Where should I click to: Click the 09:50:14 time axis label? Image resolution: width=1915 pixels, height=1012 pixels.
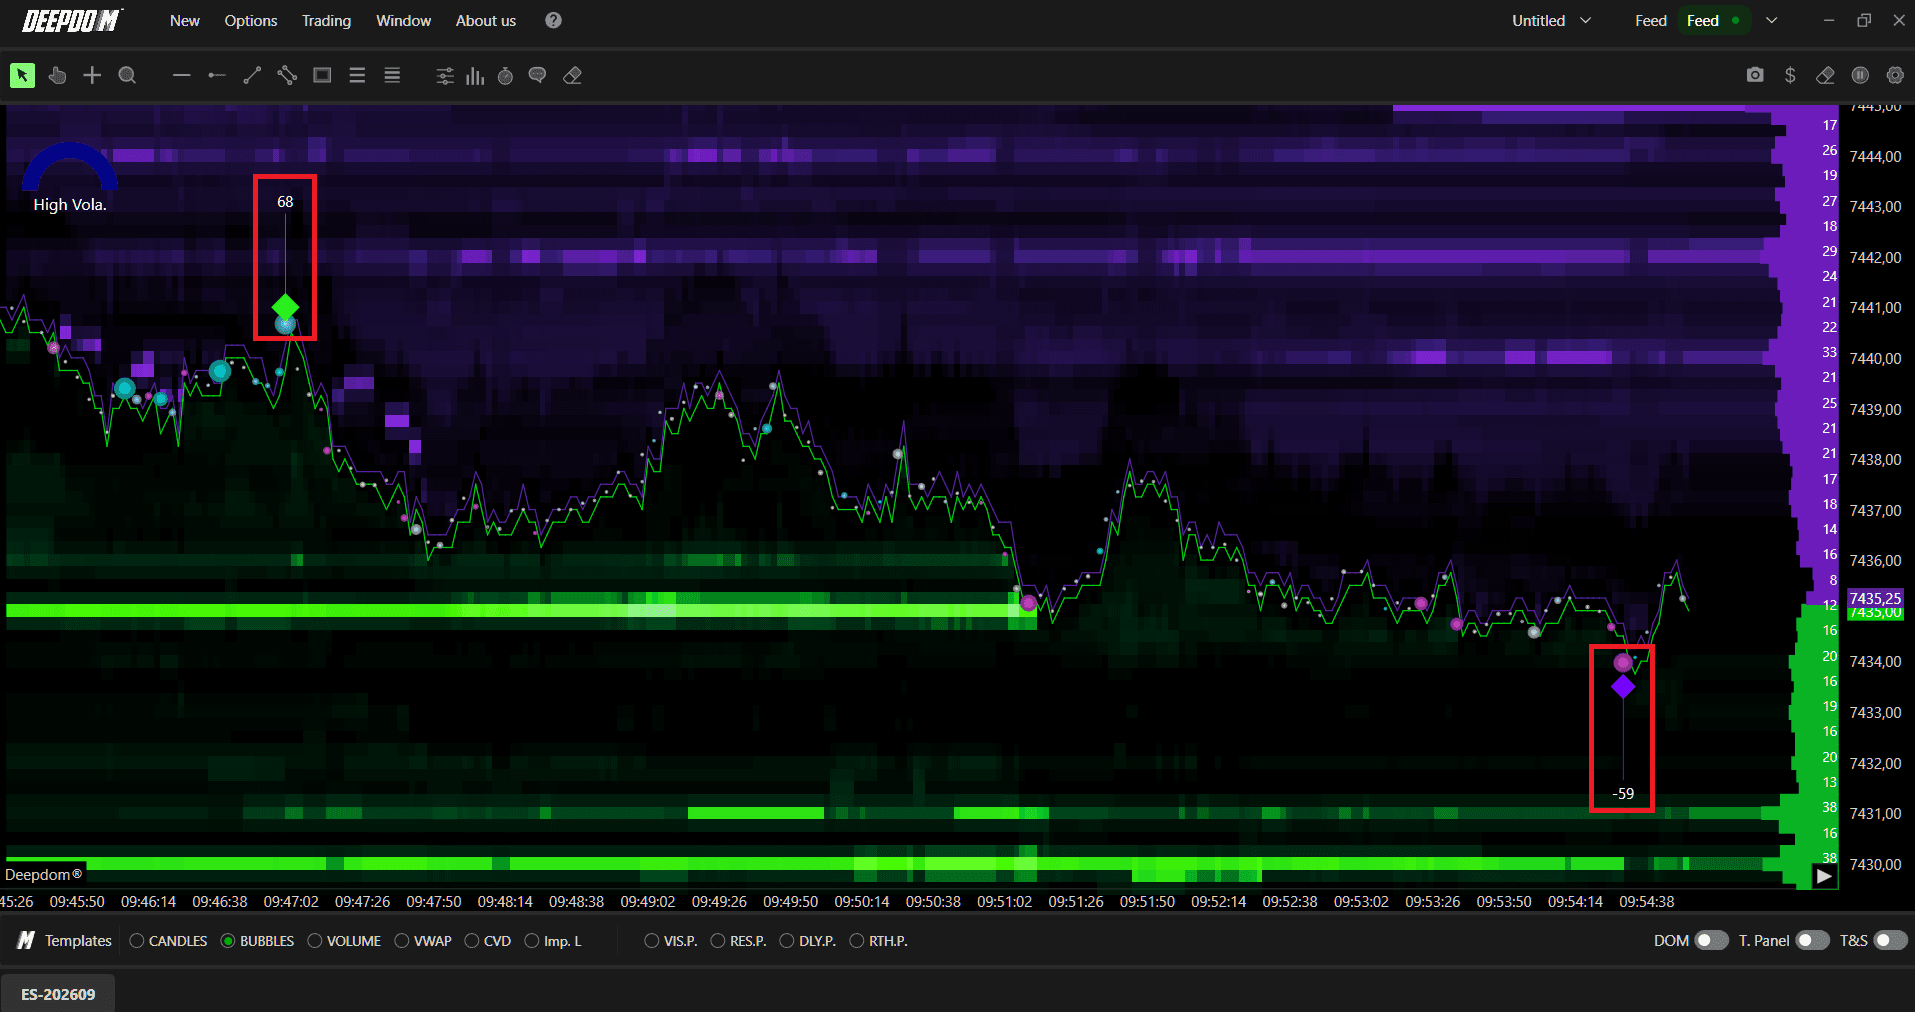coord(862,901)
